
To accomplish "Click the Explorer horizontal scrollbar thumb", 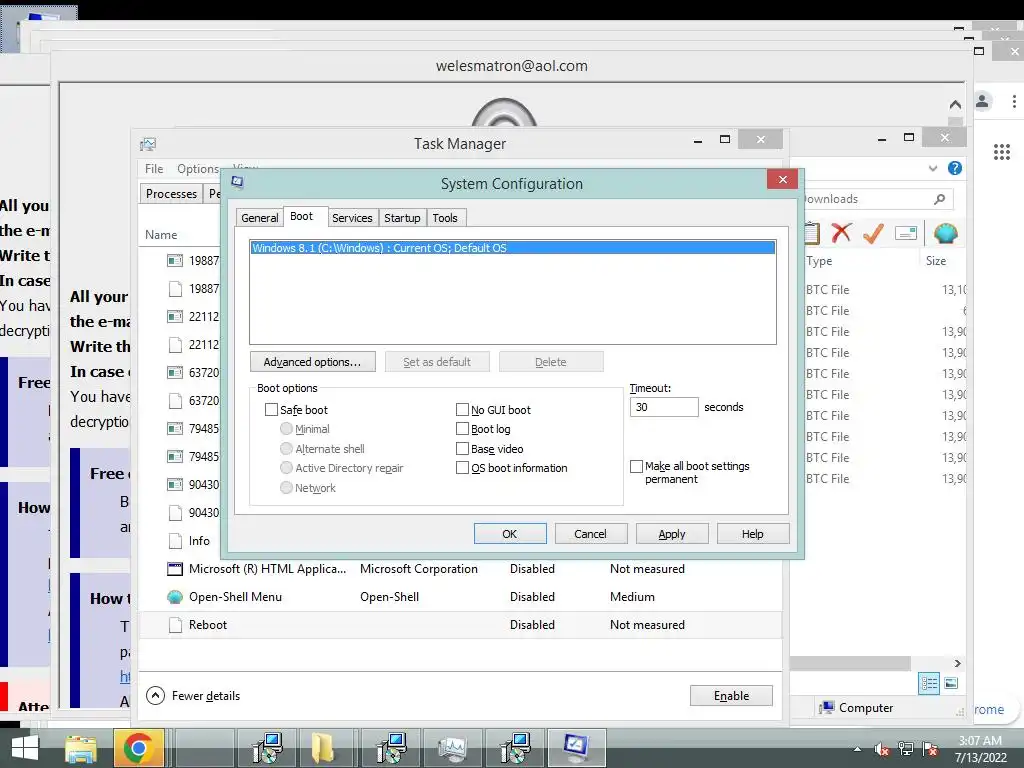I will tap(850, 664).
